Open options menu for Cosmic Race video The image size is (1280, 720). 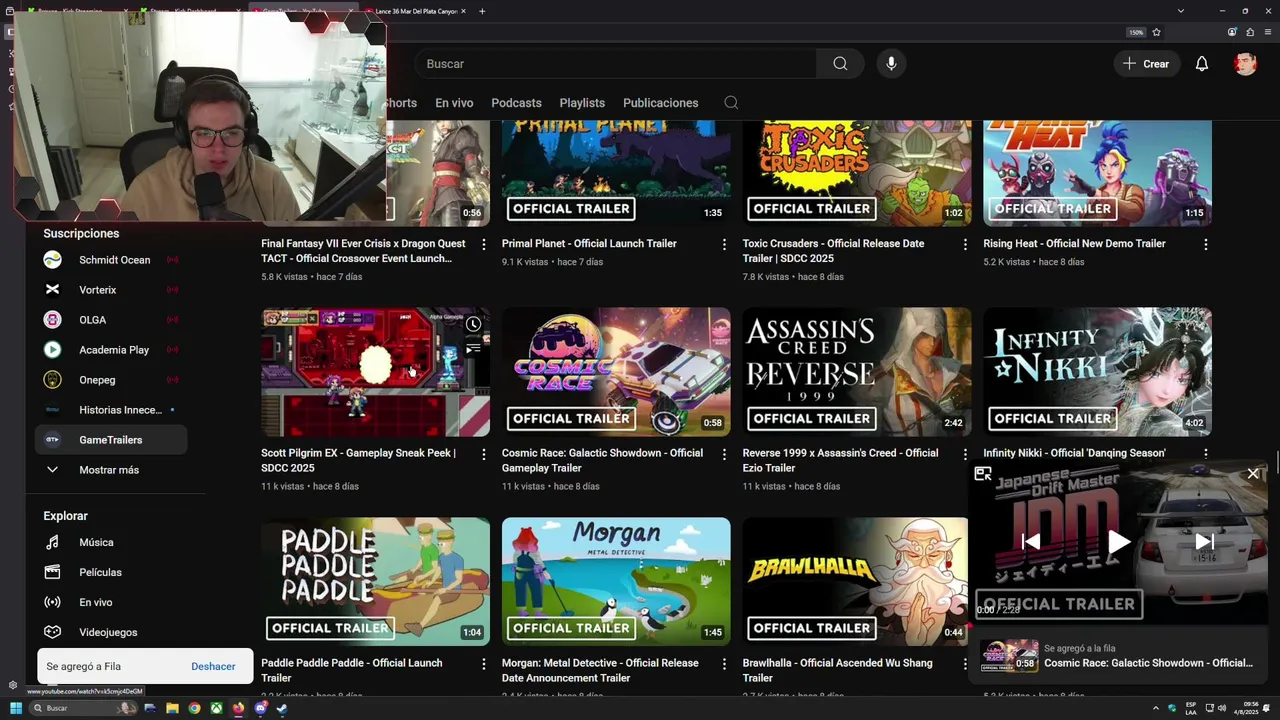tap(725, 454)
